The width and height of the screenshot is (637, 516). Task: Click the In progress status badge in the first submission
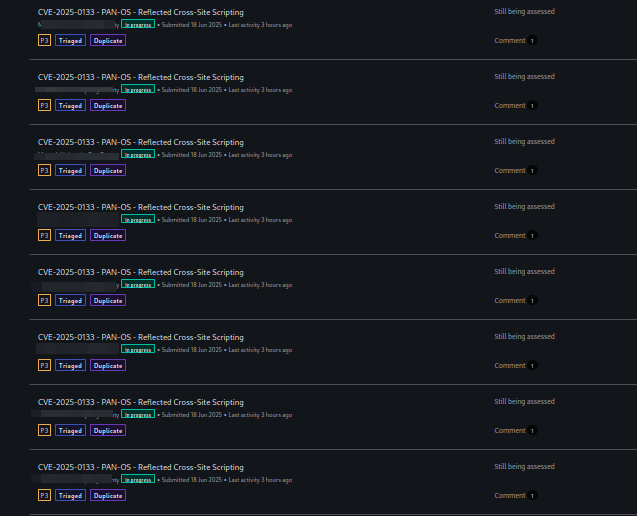[x=138, y=24]
